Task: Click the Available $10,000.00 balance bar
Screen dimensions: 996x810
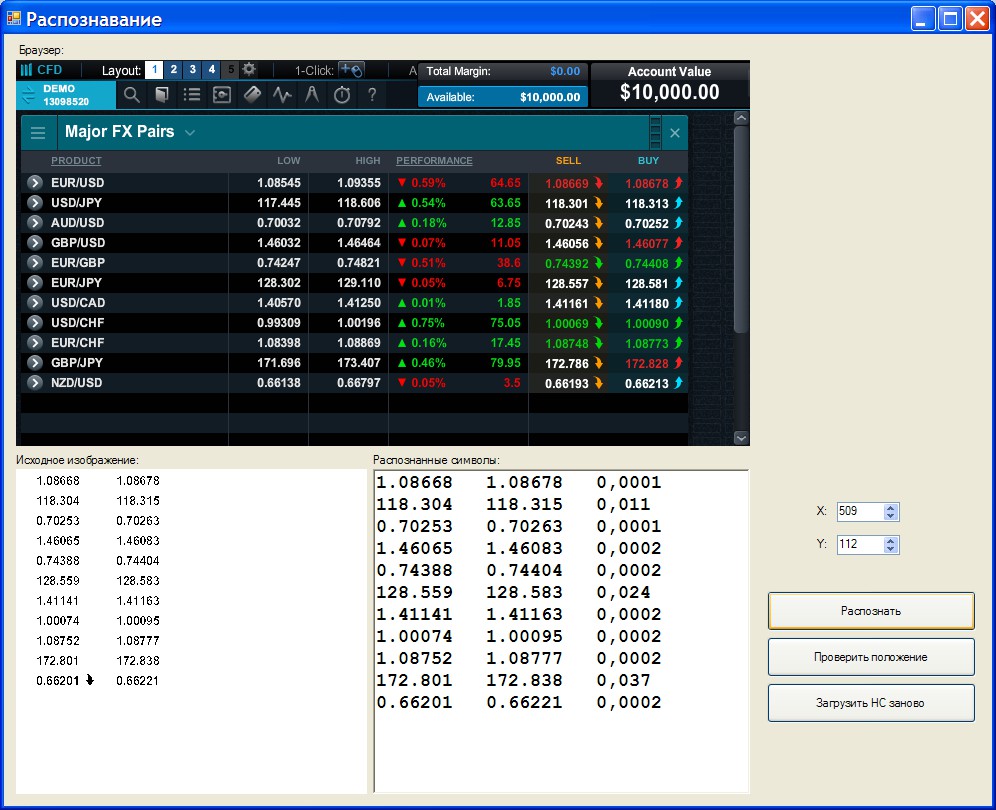Action: pos(503,97)
